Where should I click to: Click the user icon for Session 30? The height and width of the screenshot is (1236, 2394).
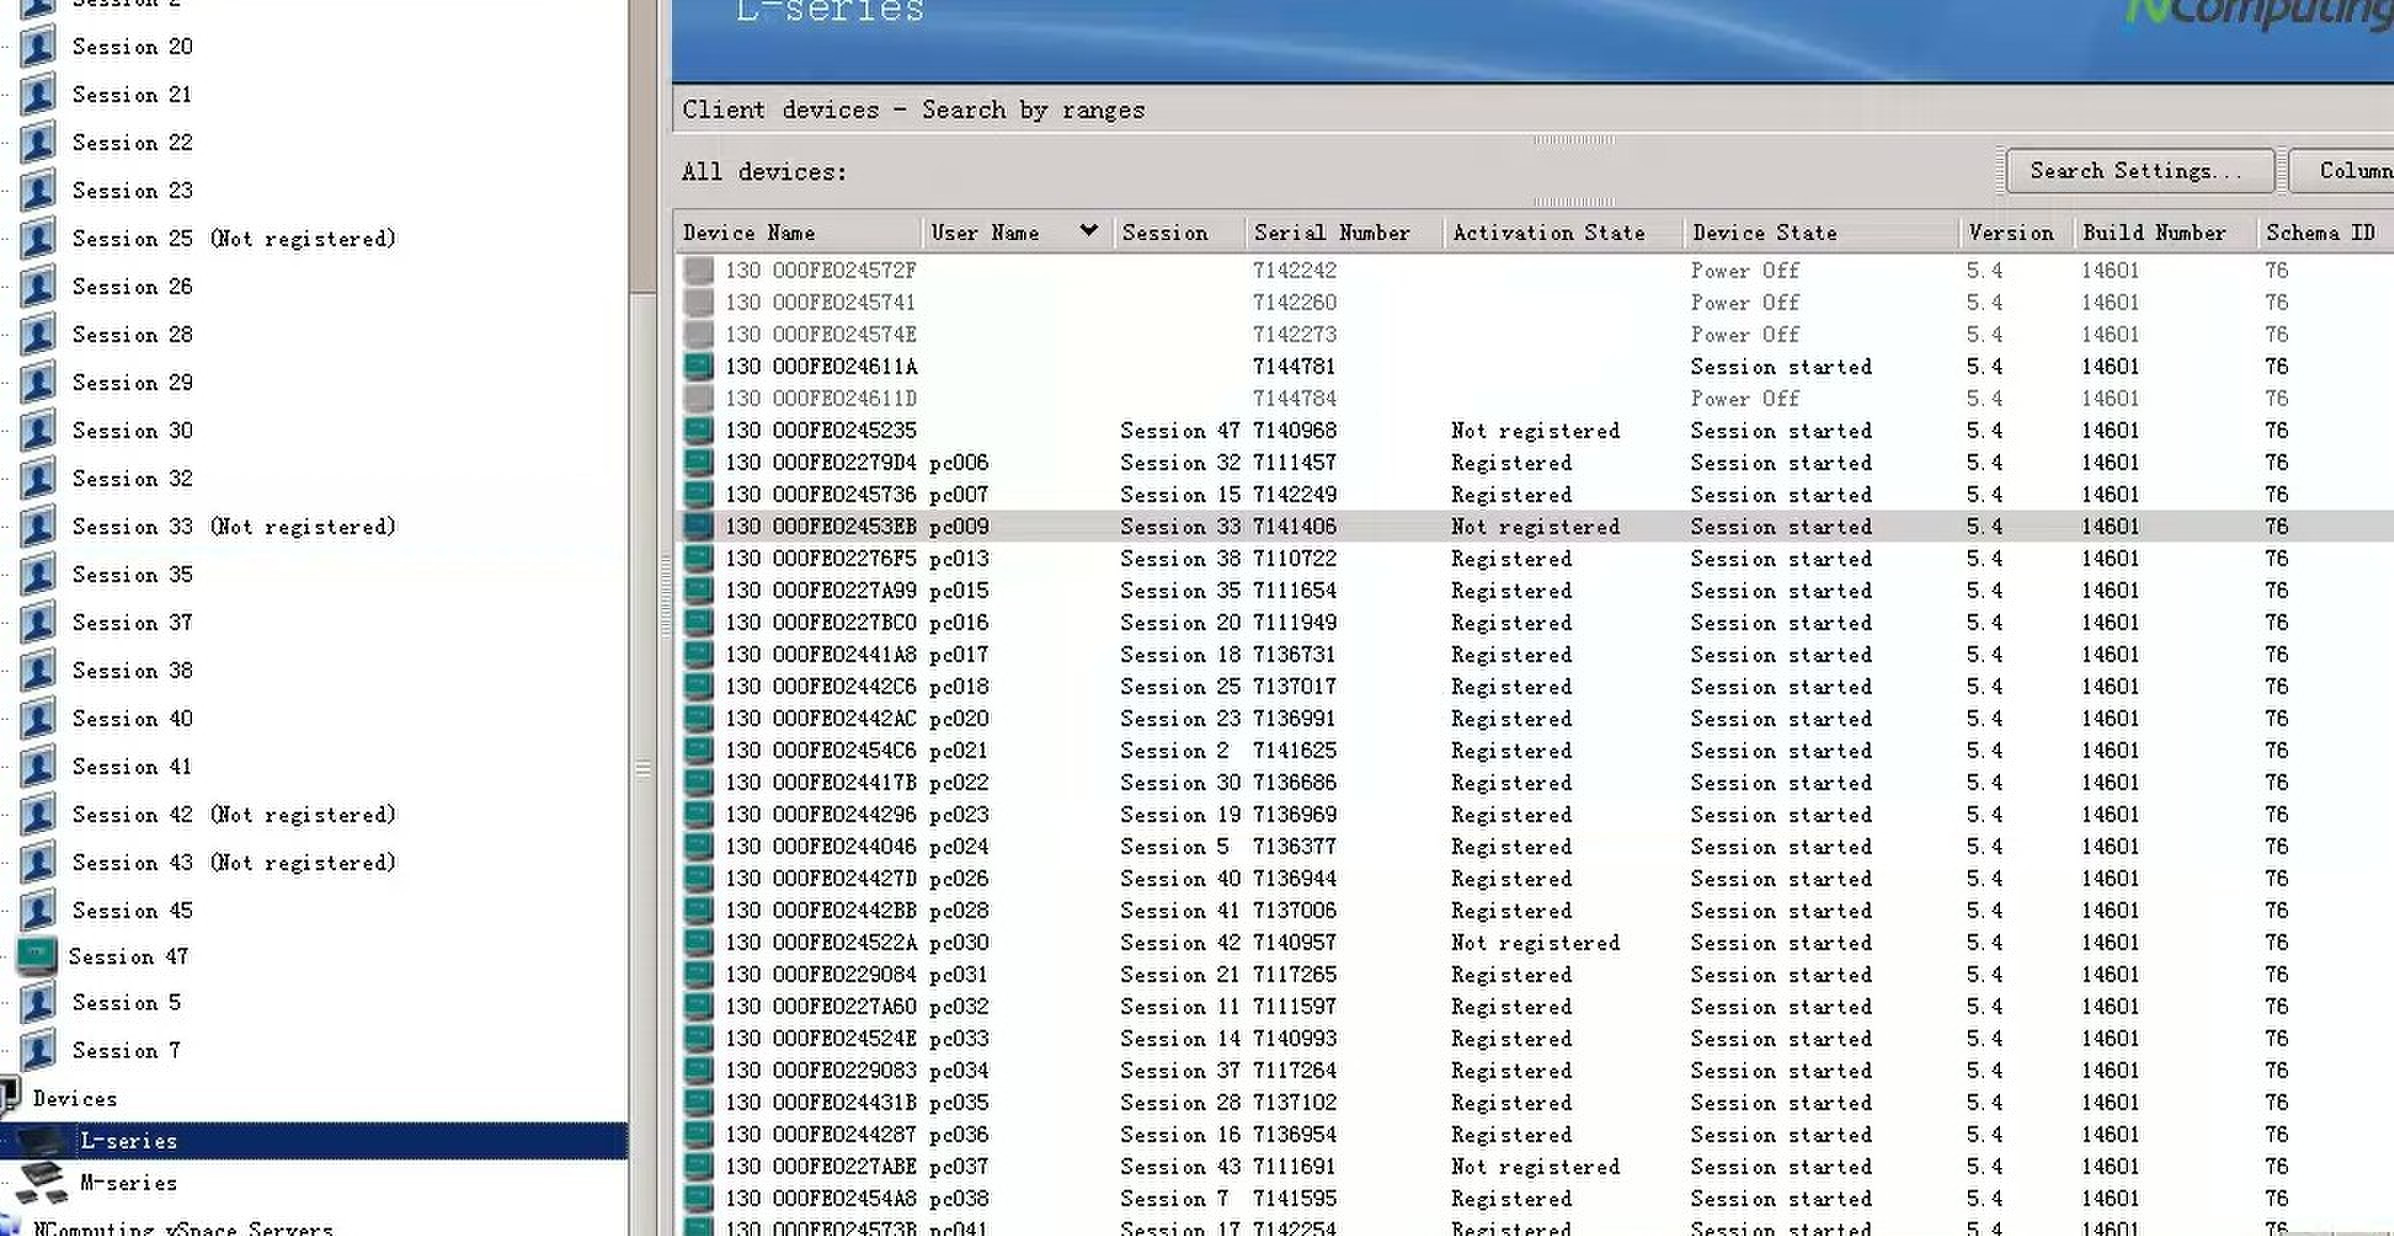(38, 431)
